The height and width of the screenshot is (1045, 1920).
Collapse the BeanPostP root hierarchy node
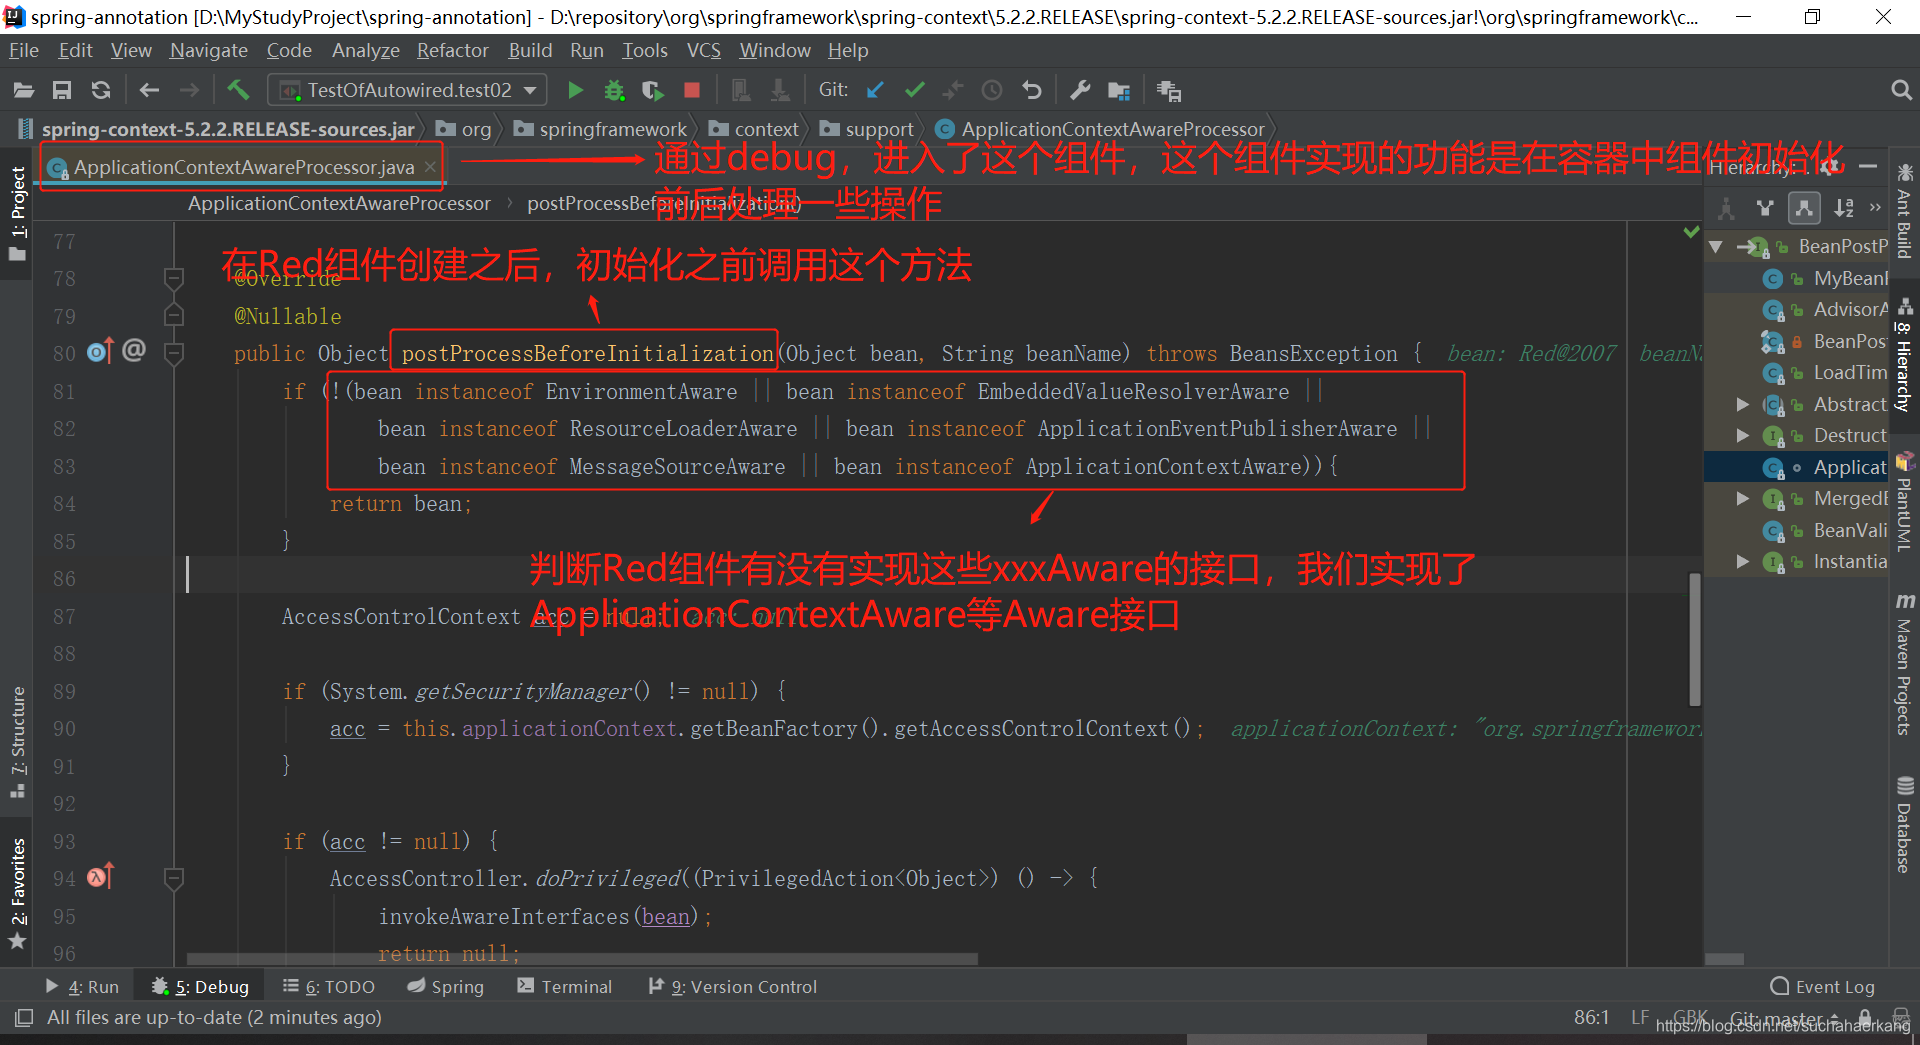click(1716, 246)
